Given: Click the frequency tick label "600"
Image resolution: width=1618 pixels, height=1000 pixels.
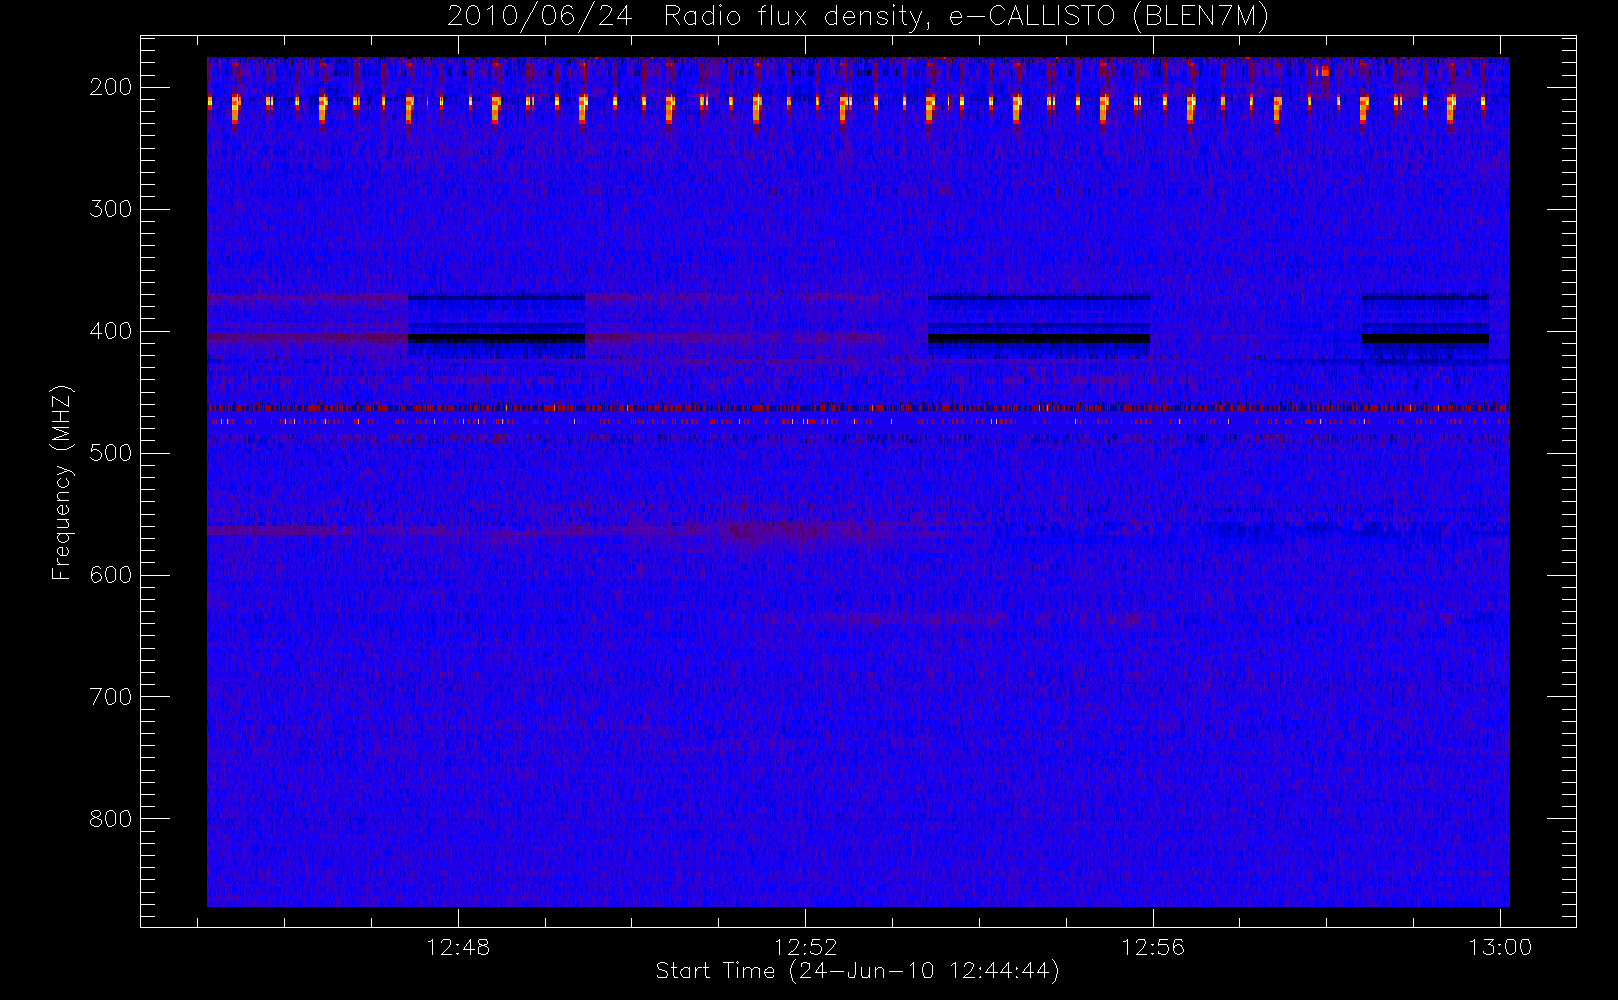Looking at the screenshot, I should (x=111, y=575).
